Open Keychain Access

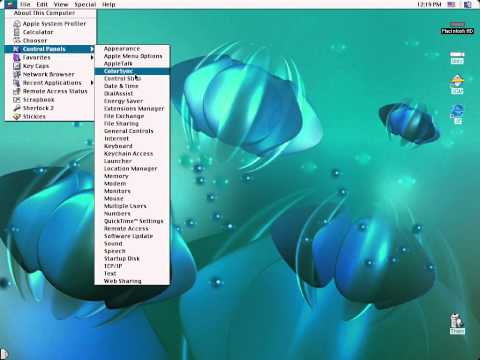pyautogui.click(x=132, y=153)
